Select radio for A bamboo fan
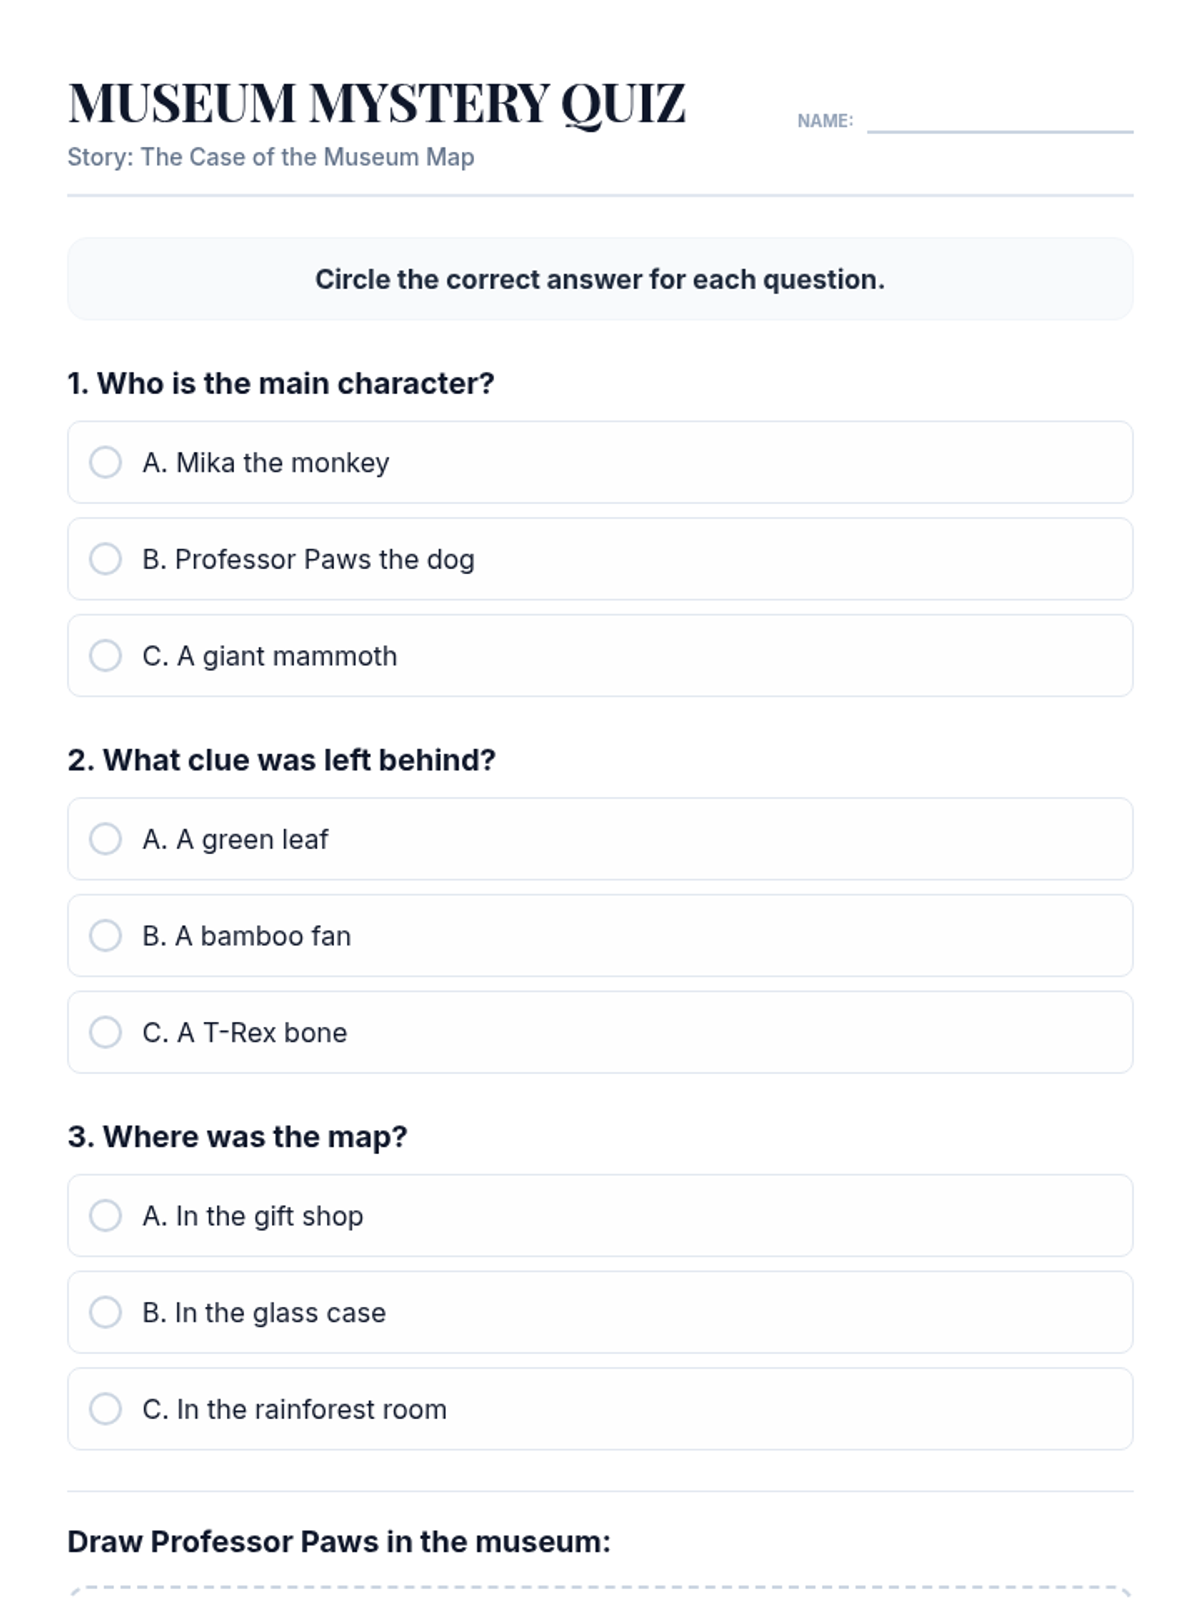Viewport: 1200px width, 1600px height. pos(105,936)
